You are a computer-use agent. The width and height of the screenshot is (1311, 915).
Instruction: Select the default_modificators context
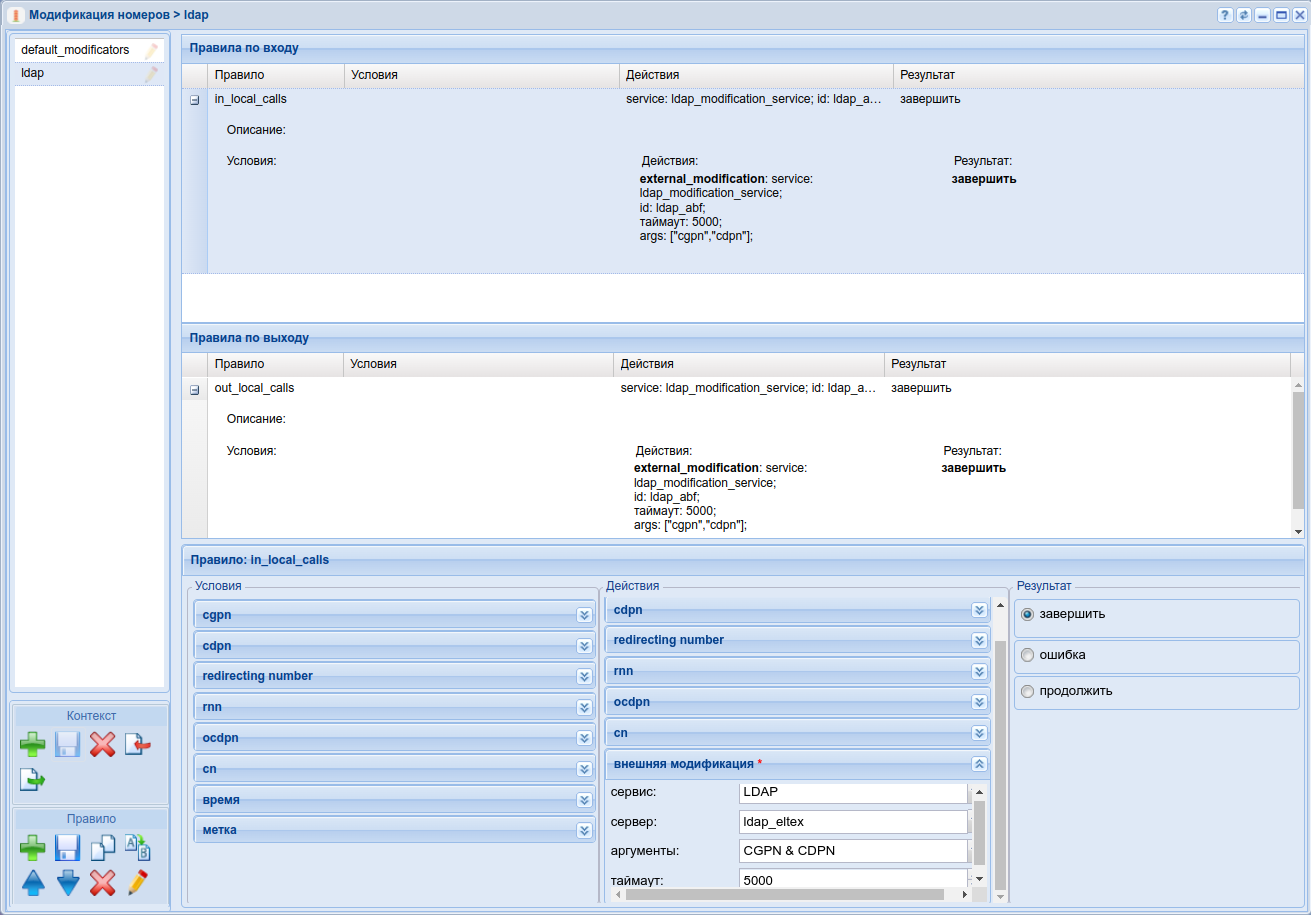coord(75,50)
